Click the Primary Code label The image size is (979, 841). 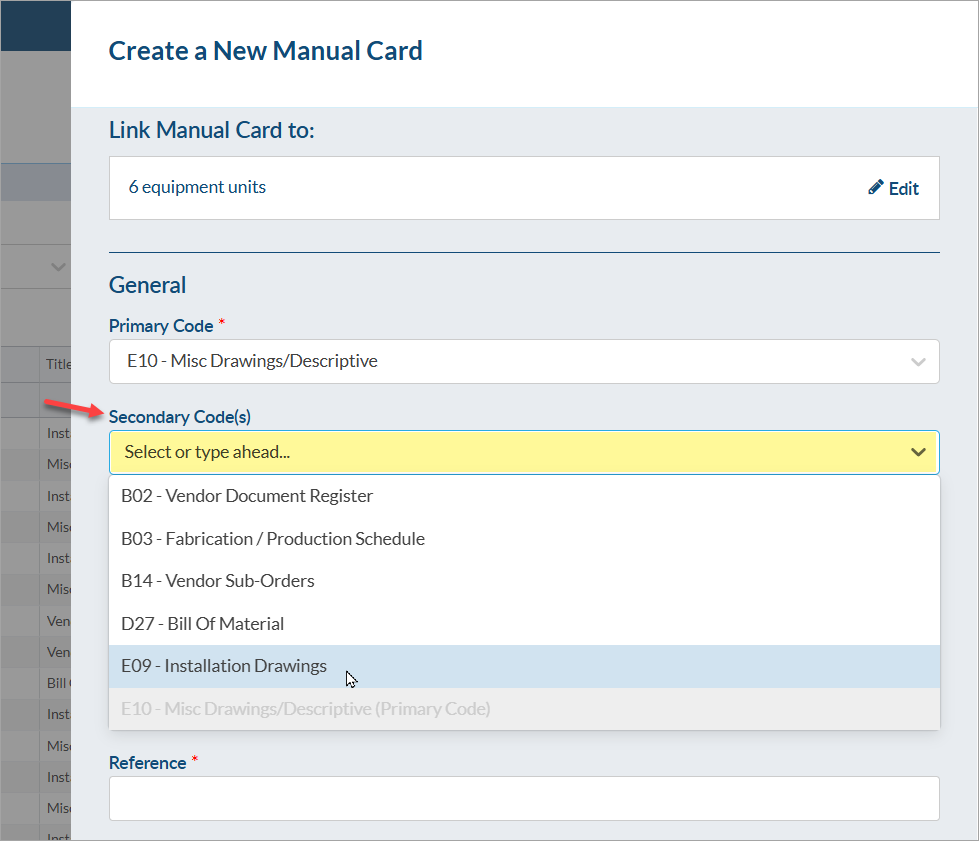pos(161,326)
